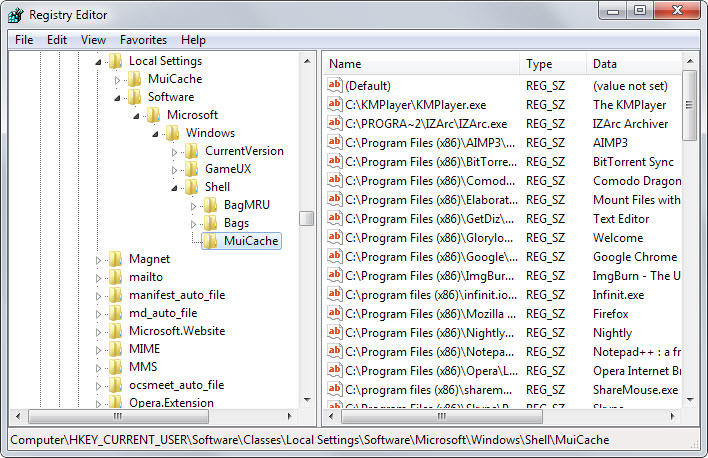Click the BitTorrent Sync value string icon
This screenshot has width=708, height=458.
[x=335, y=161]
